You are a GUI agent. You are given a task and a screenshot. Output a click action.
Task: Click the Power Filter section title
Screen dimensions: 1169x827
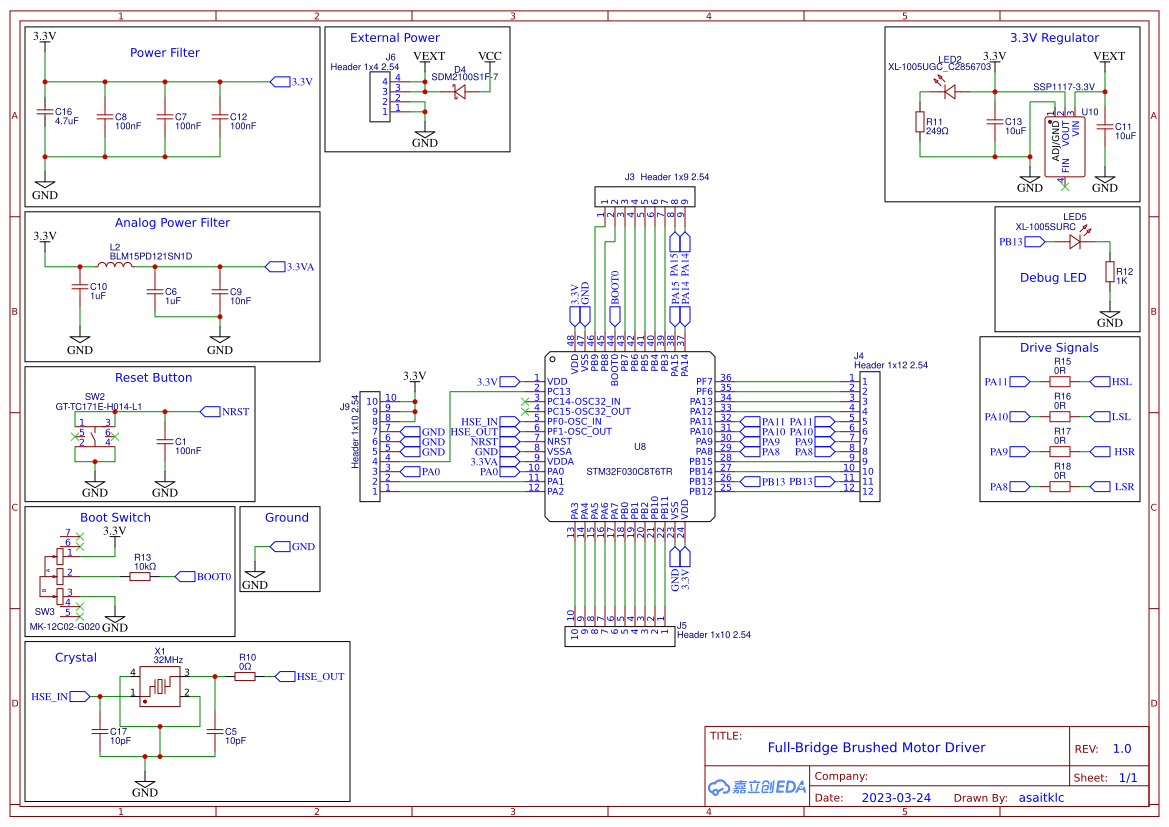click(x=163, y=52)
